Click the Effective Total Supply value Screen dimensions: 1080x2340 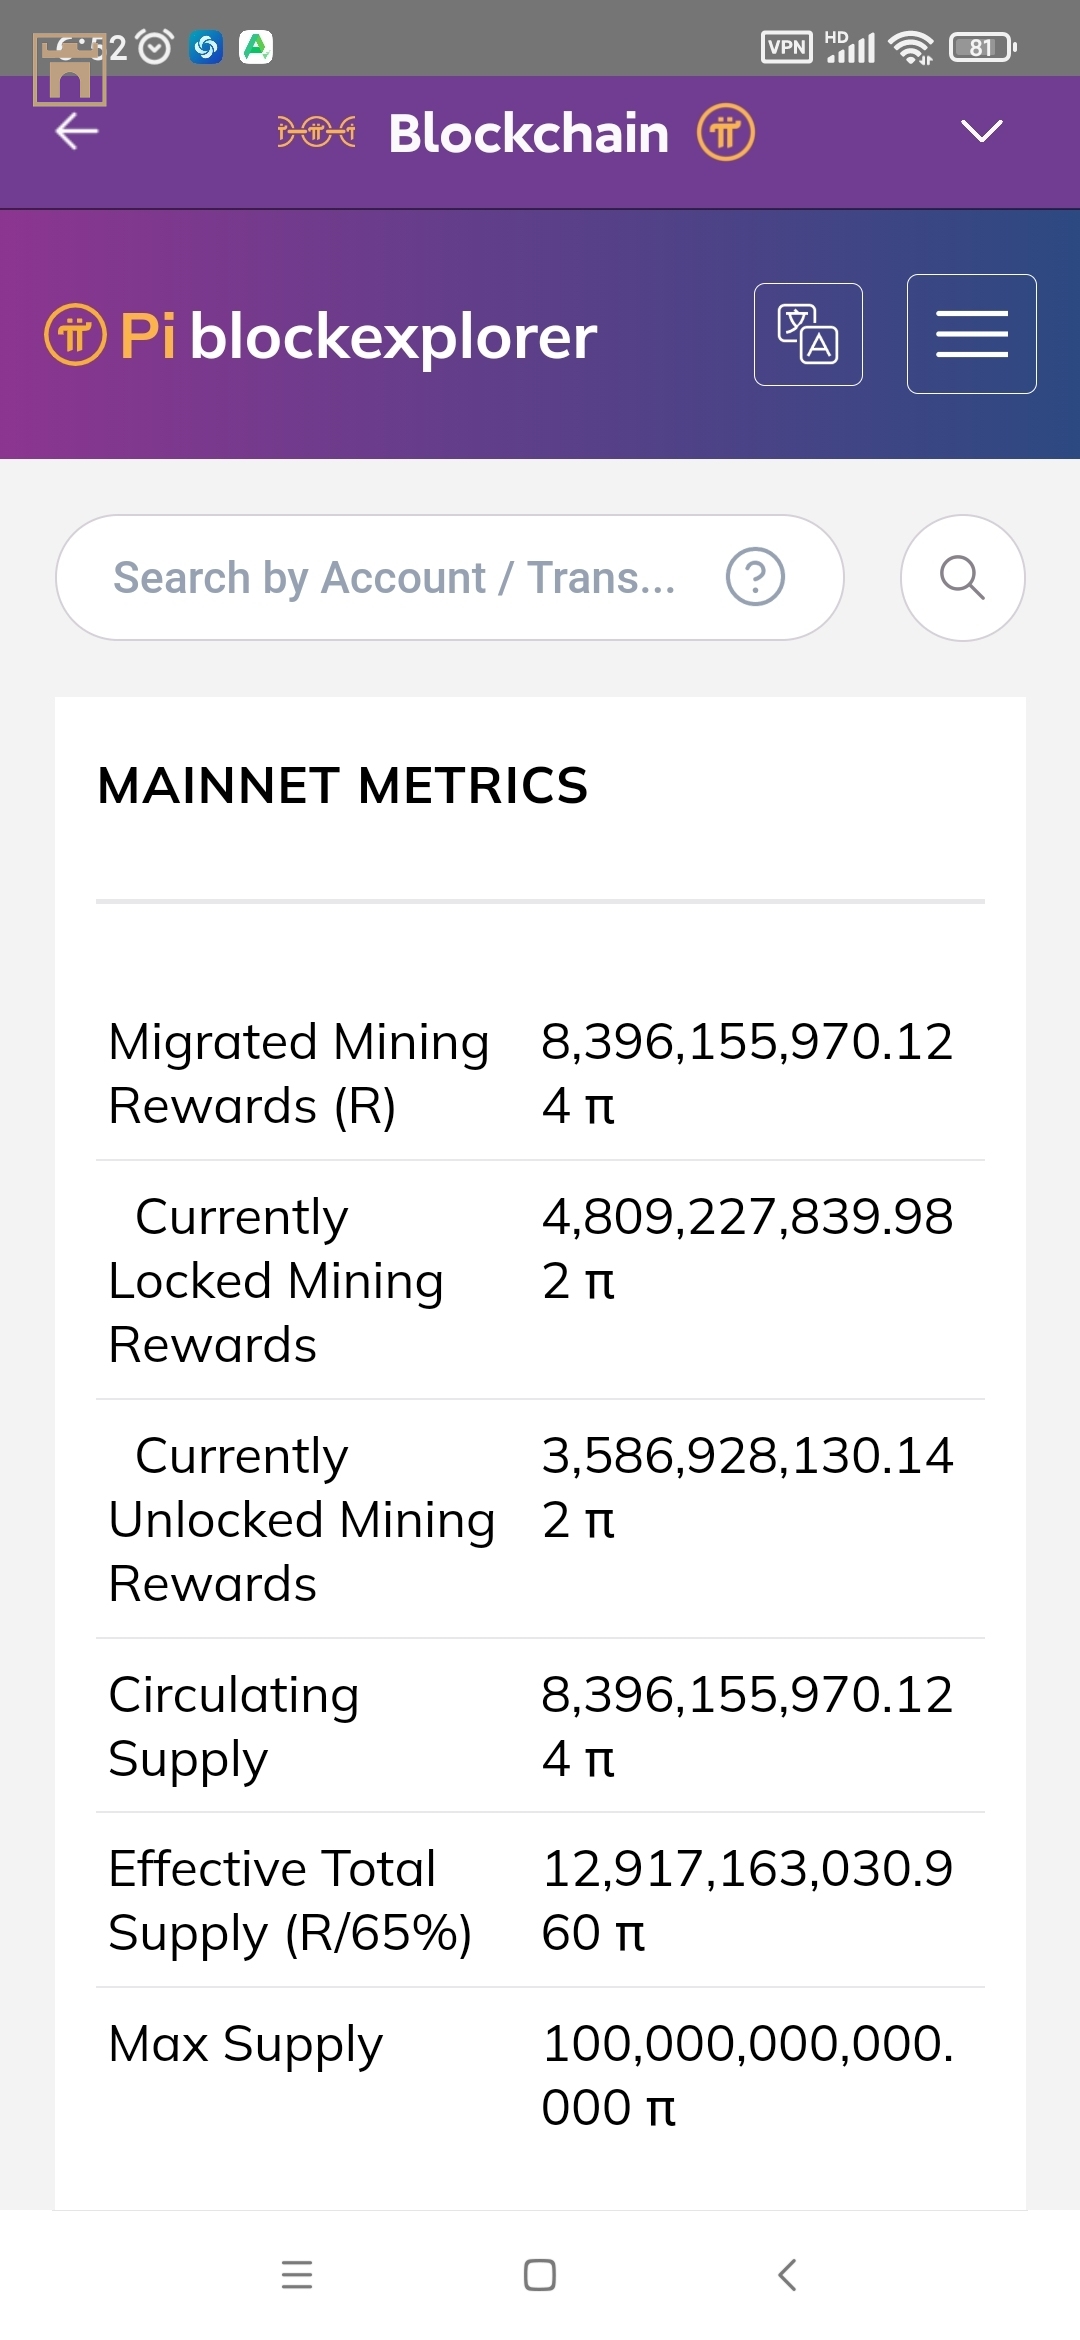tap(746, 1900)
